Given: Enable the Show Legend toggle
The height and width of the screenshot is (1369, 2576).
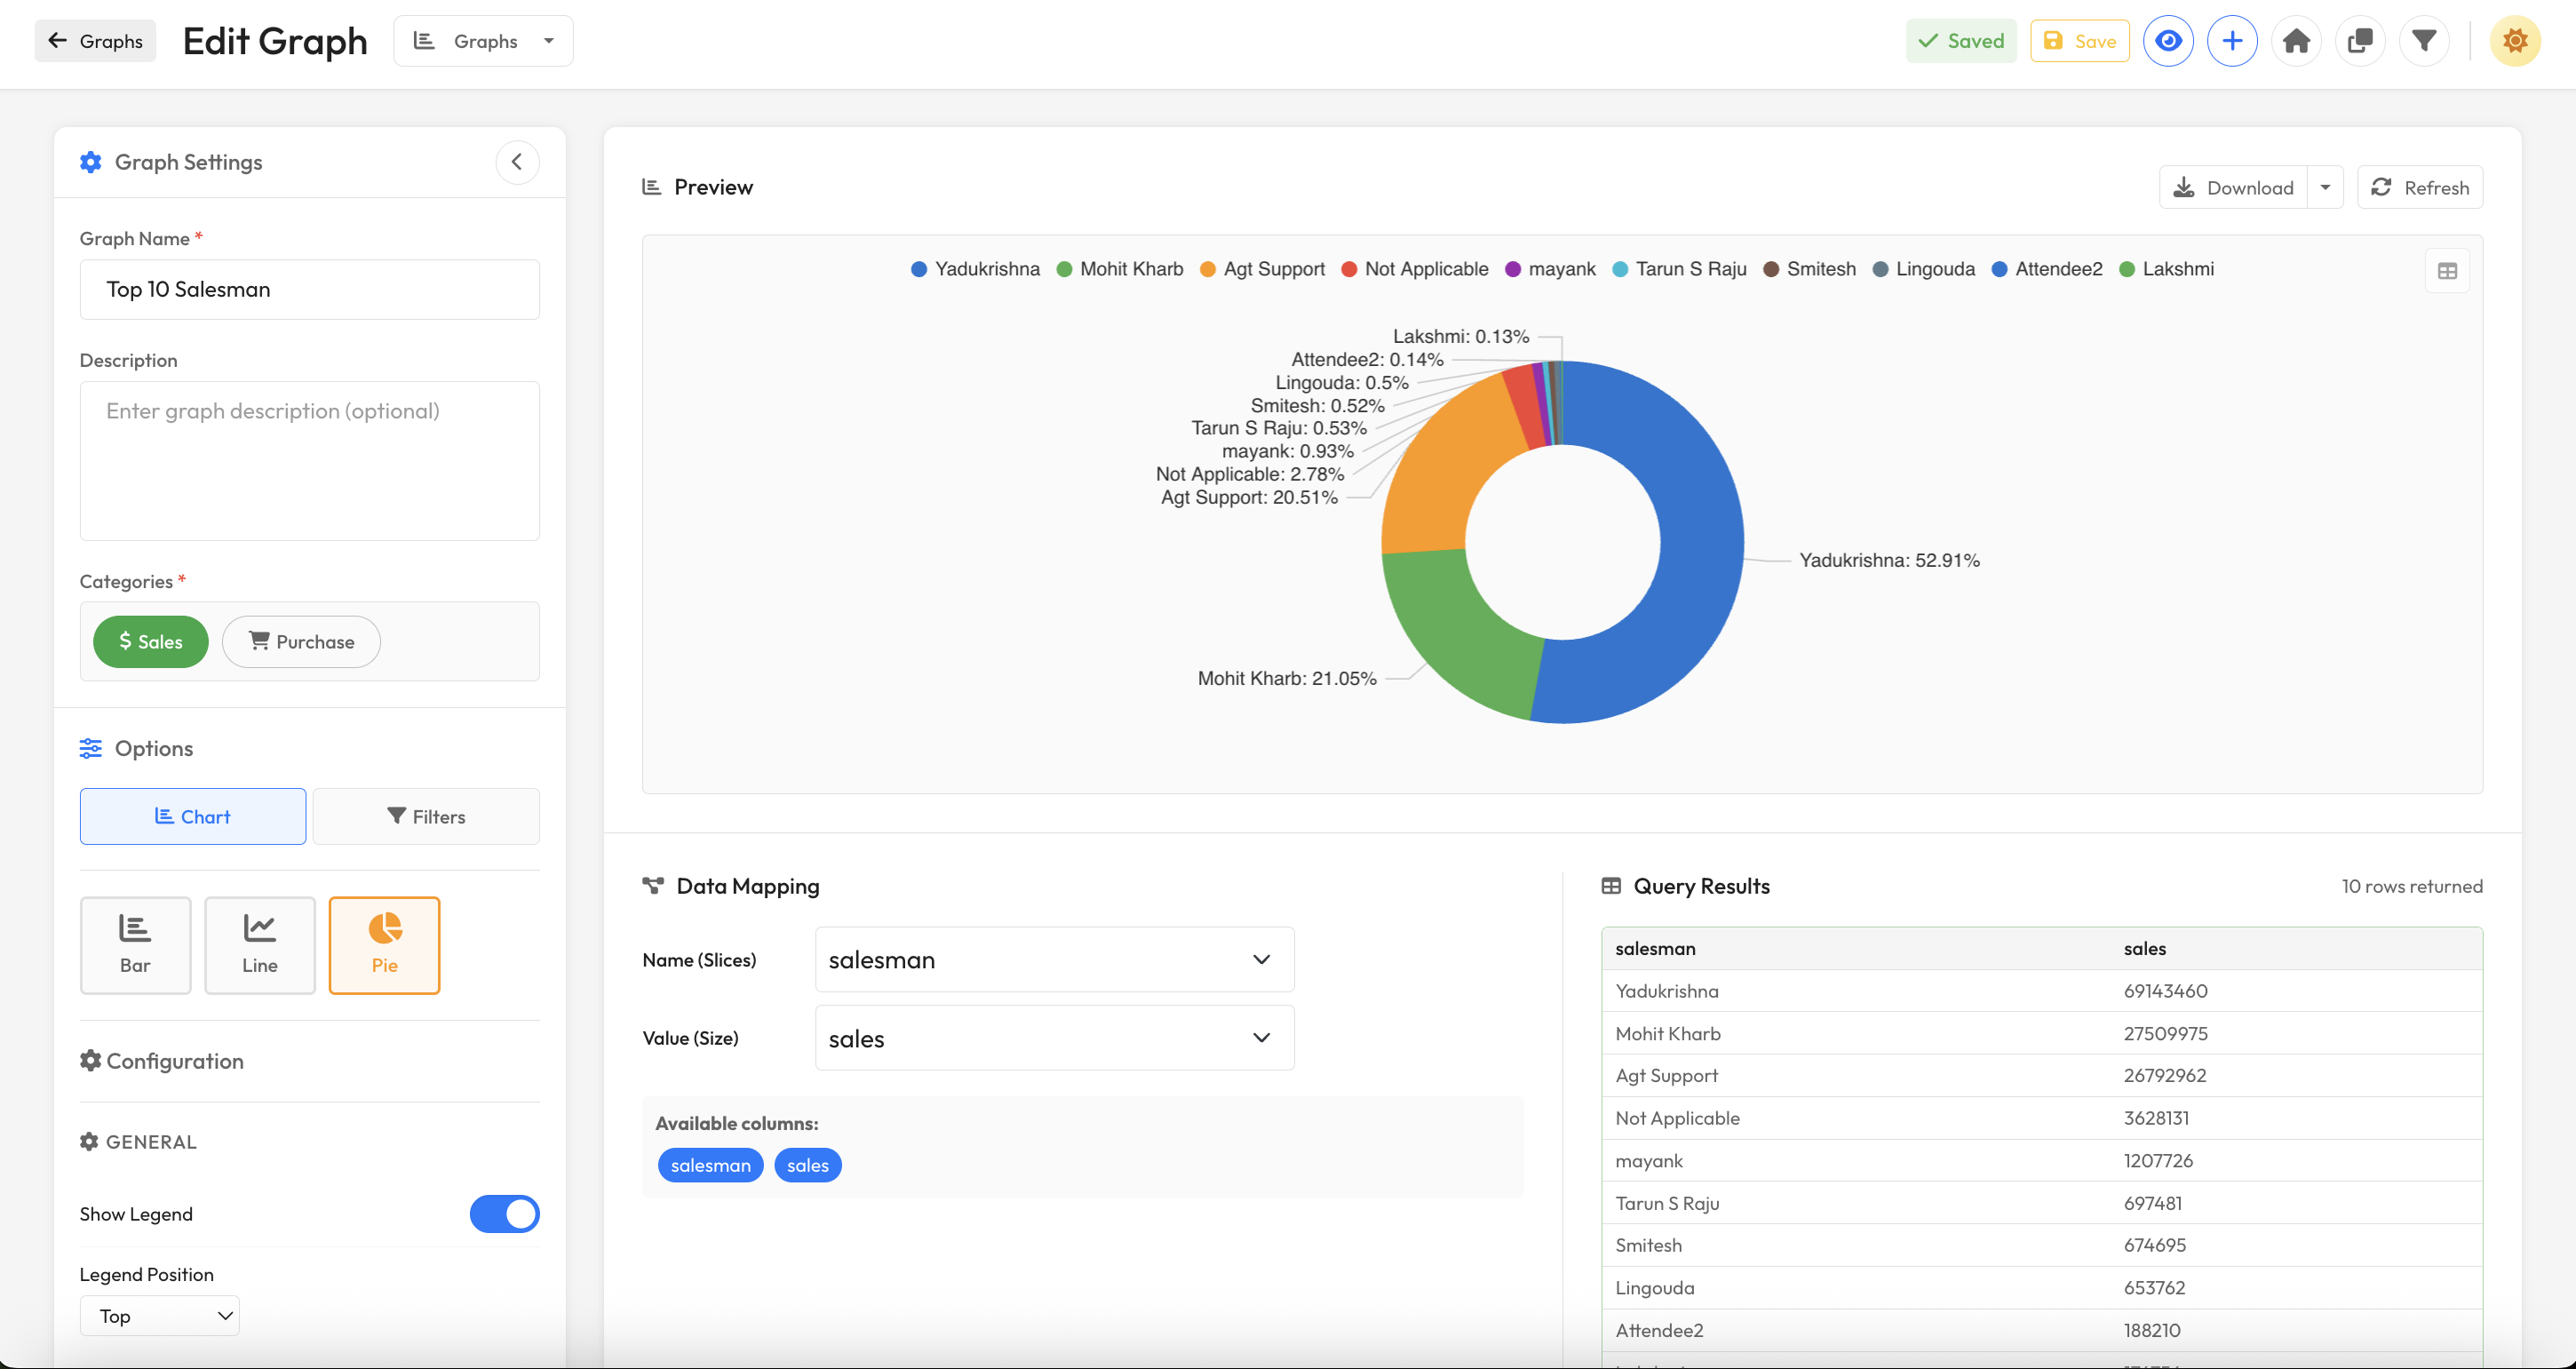Looking at the screenshot, I should click(504, 1214).
